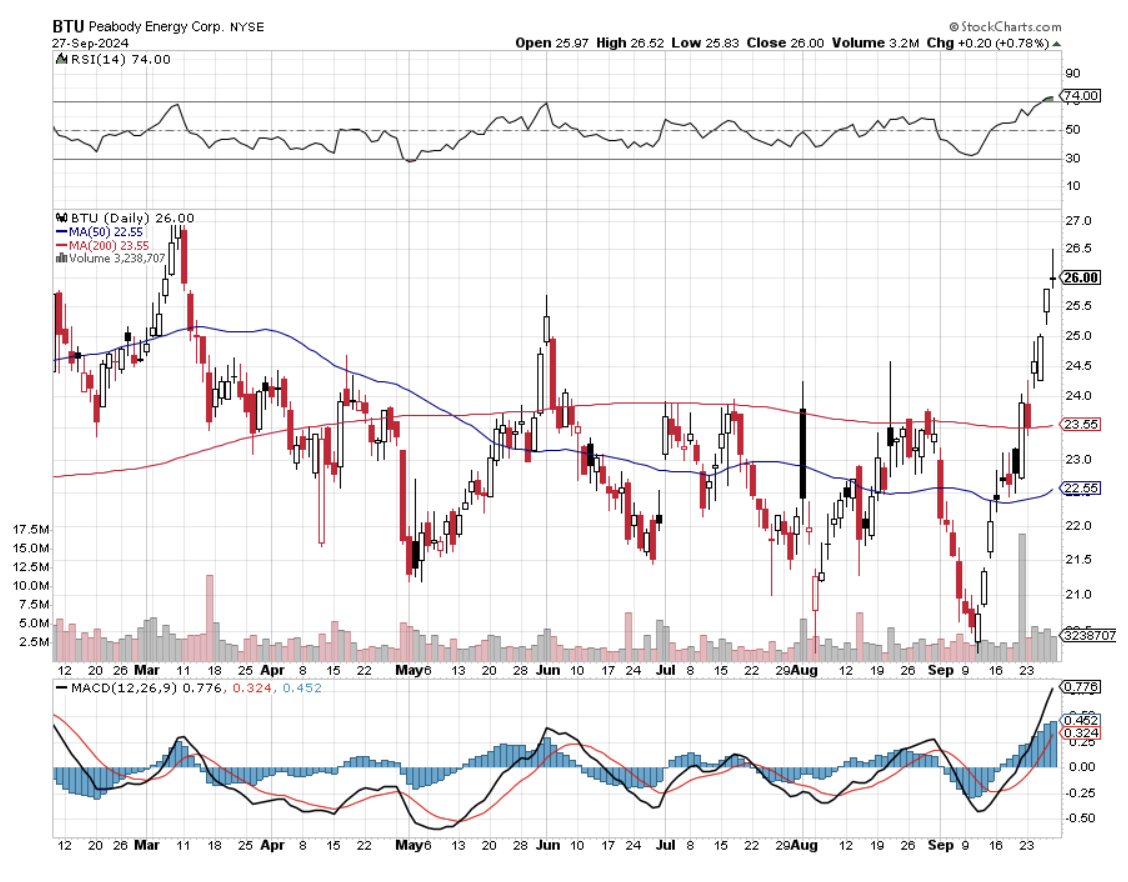Click the latest candlestick at the chart's right edge
Image resolution: width=1128 pixels, height=882 pixels.
(x=1053, y=277)
